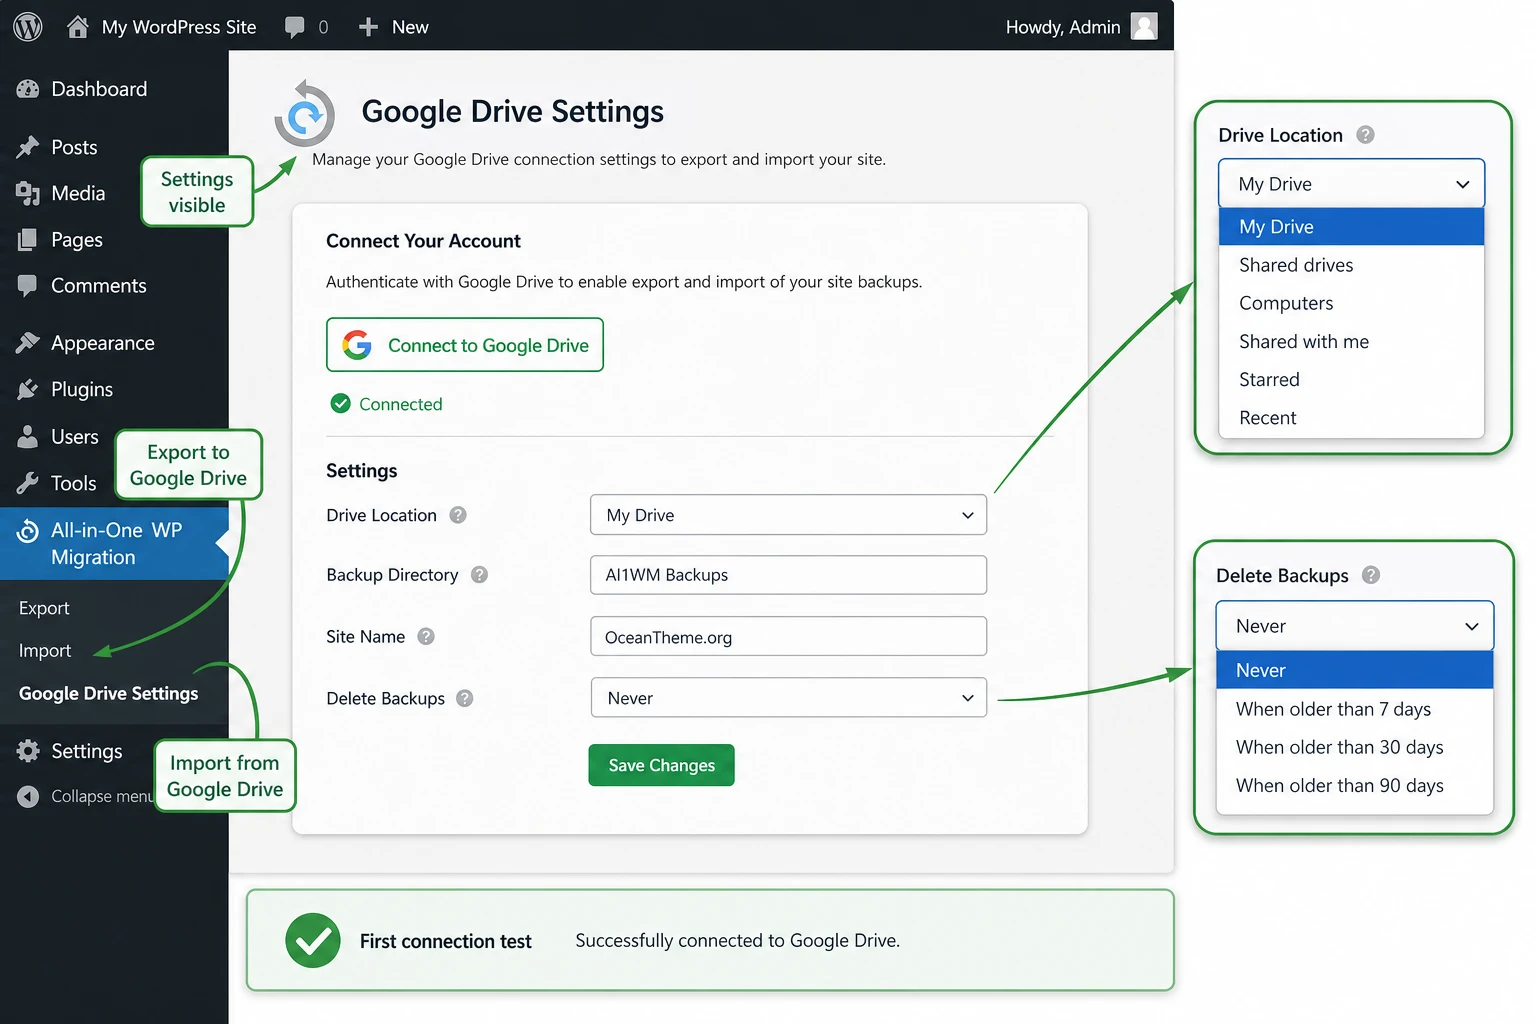Choose When older than 30 days
The image size is (1536, 1024).
pos(1354,747)
